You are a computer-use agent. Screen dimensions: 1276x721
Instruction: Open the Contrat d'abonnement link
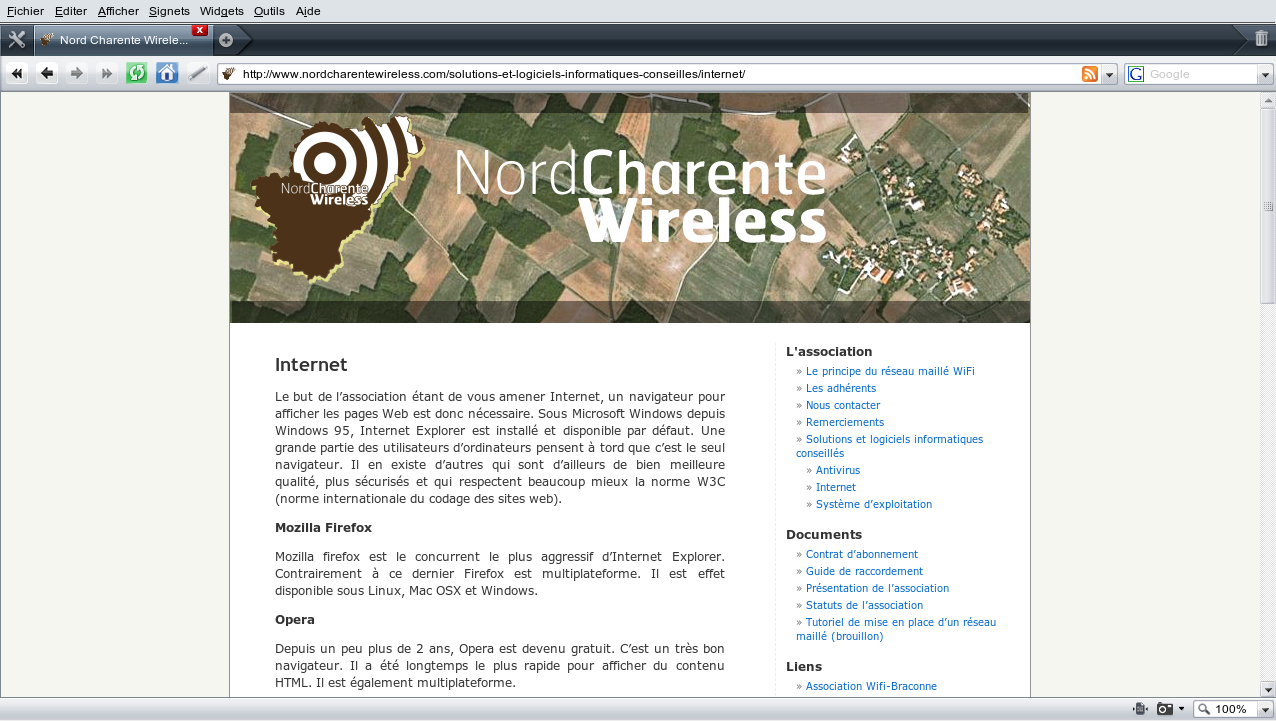pyautogui.click(x=861, y=554)
